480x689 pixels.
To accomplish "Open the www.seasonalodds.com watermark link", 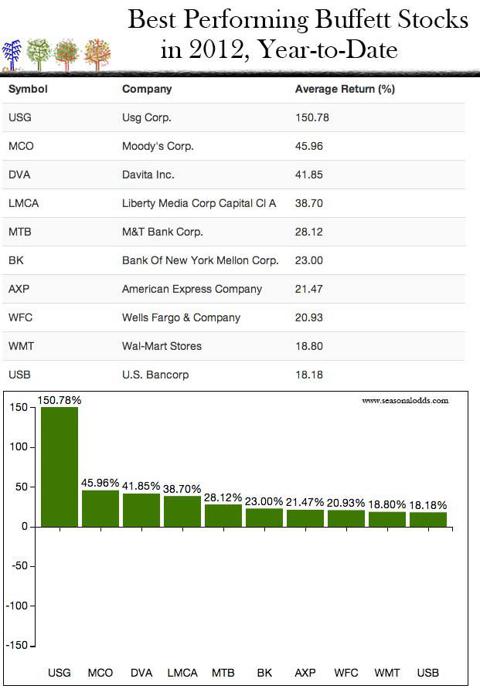I will pyautogui.click(x=405, y=400).
